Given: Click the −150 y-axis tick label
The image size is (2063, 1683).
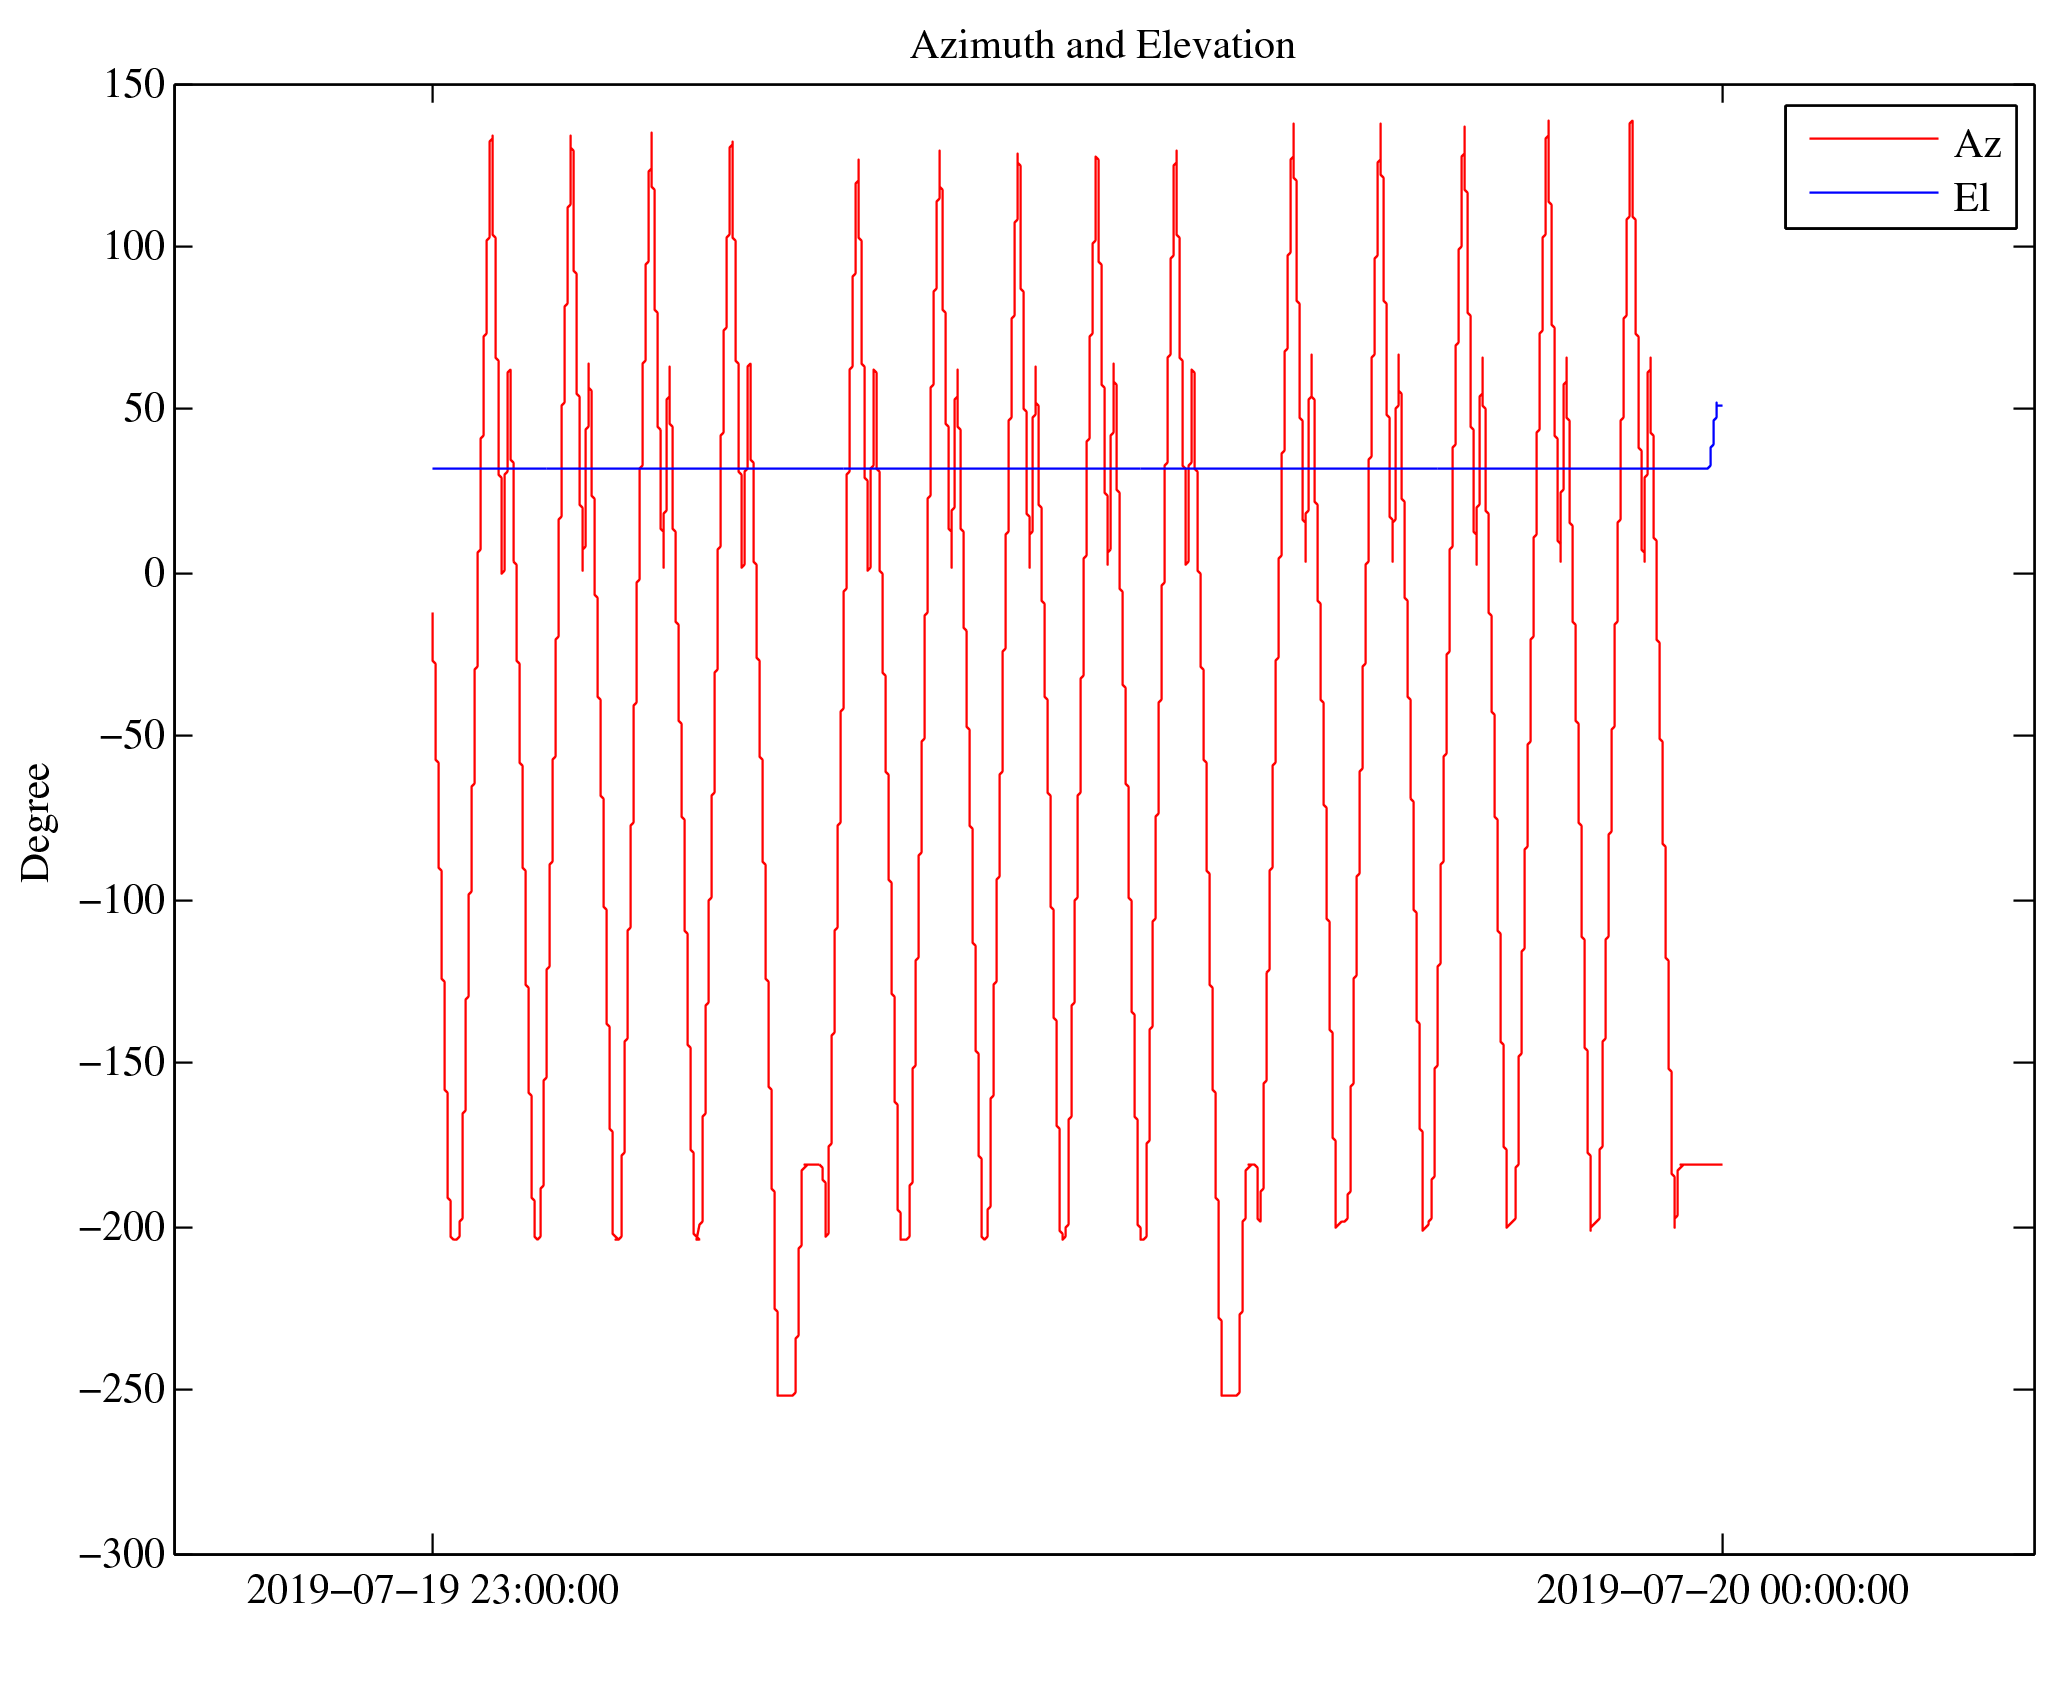Looking at the screenshot, I should point(121,1062).
